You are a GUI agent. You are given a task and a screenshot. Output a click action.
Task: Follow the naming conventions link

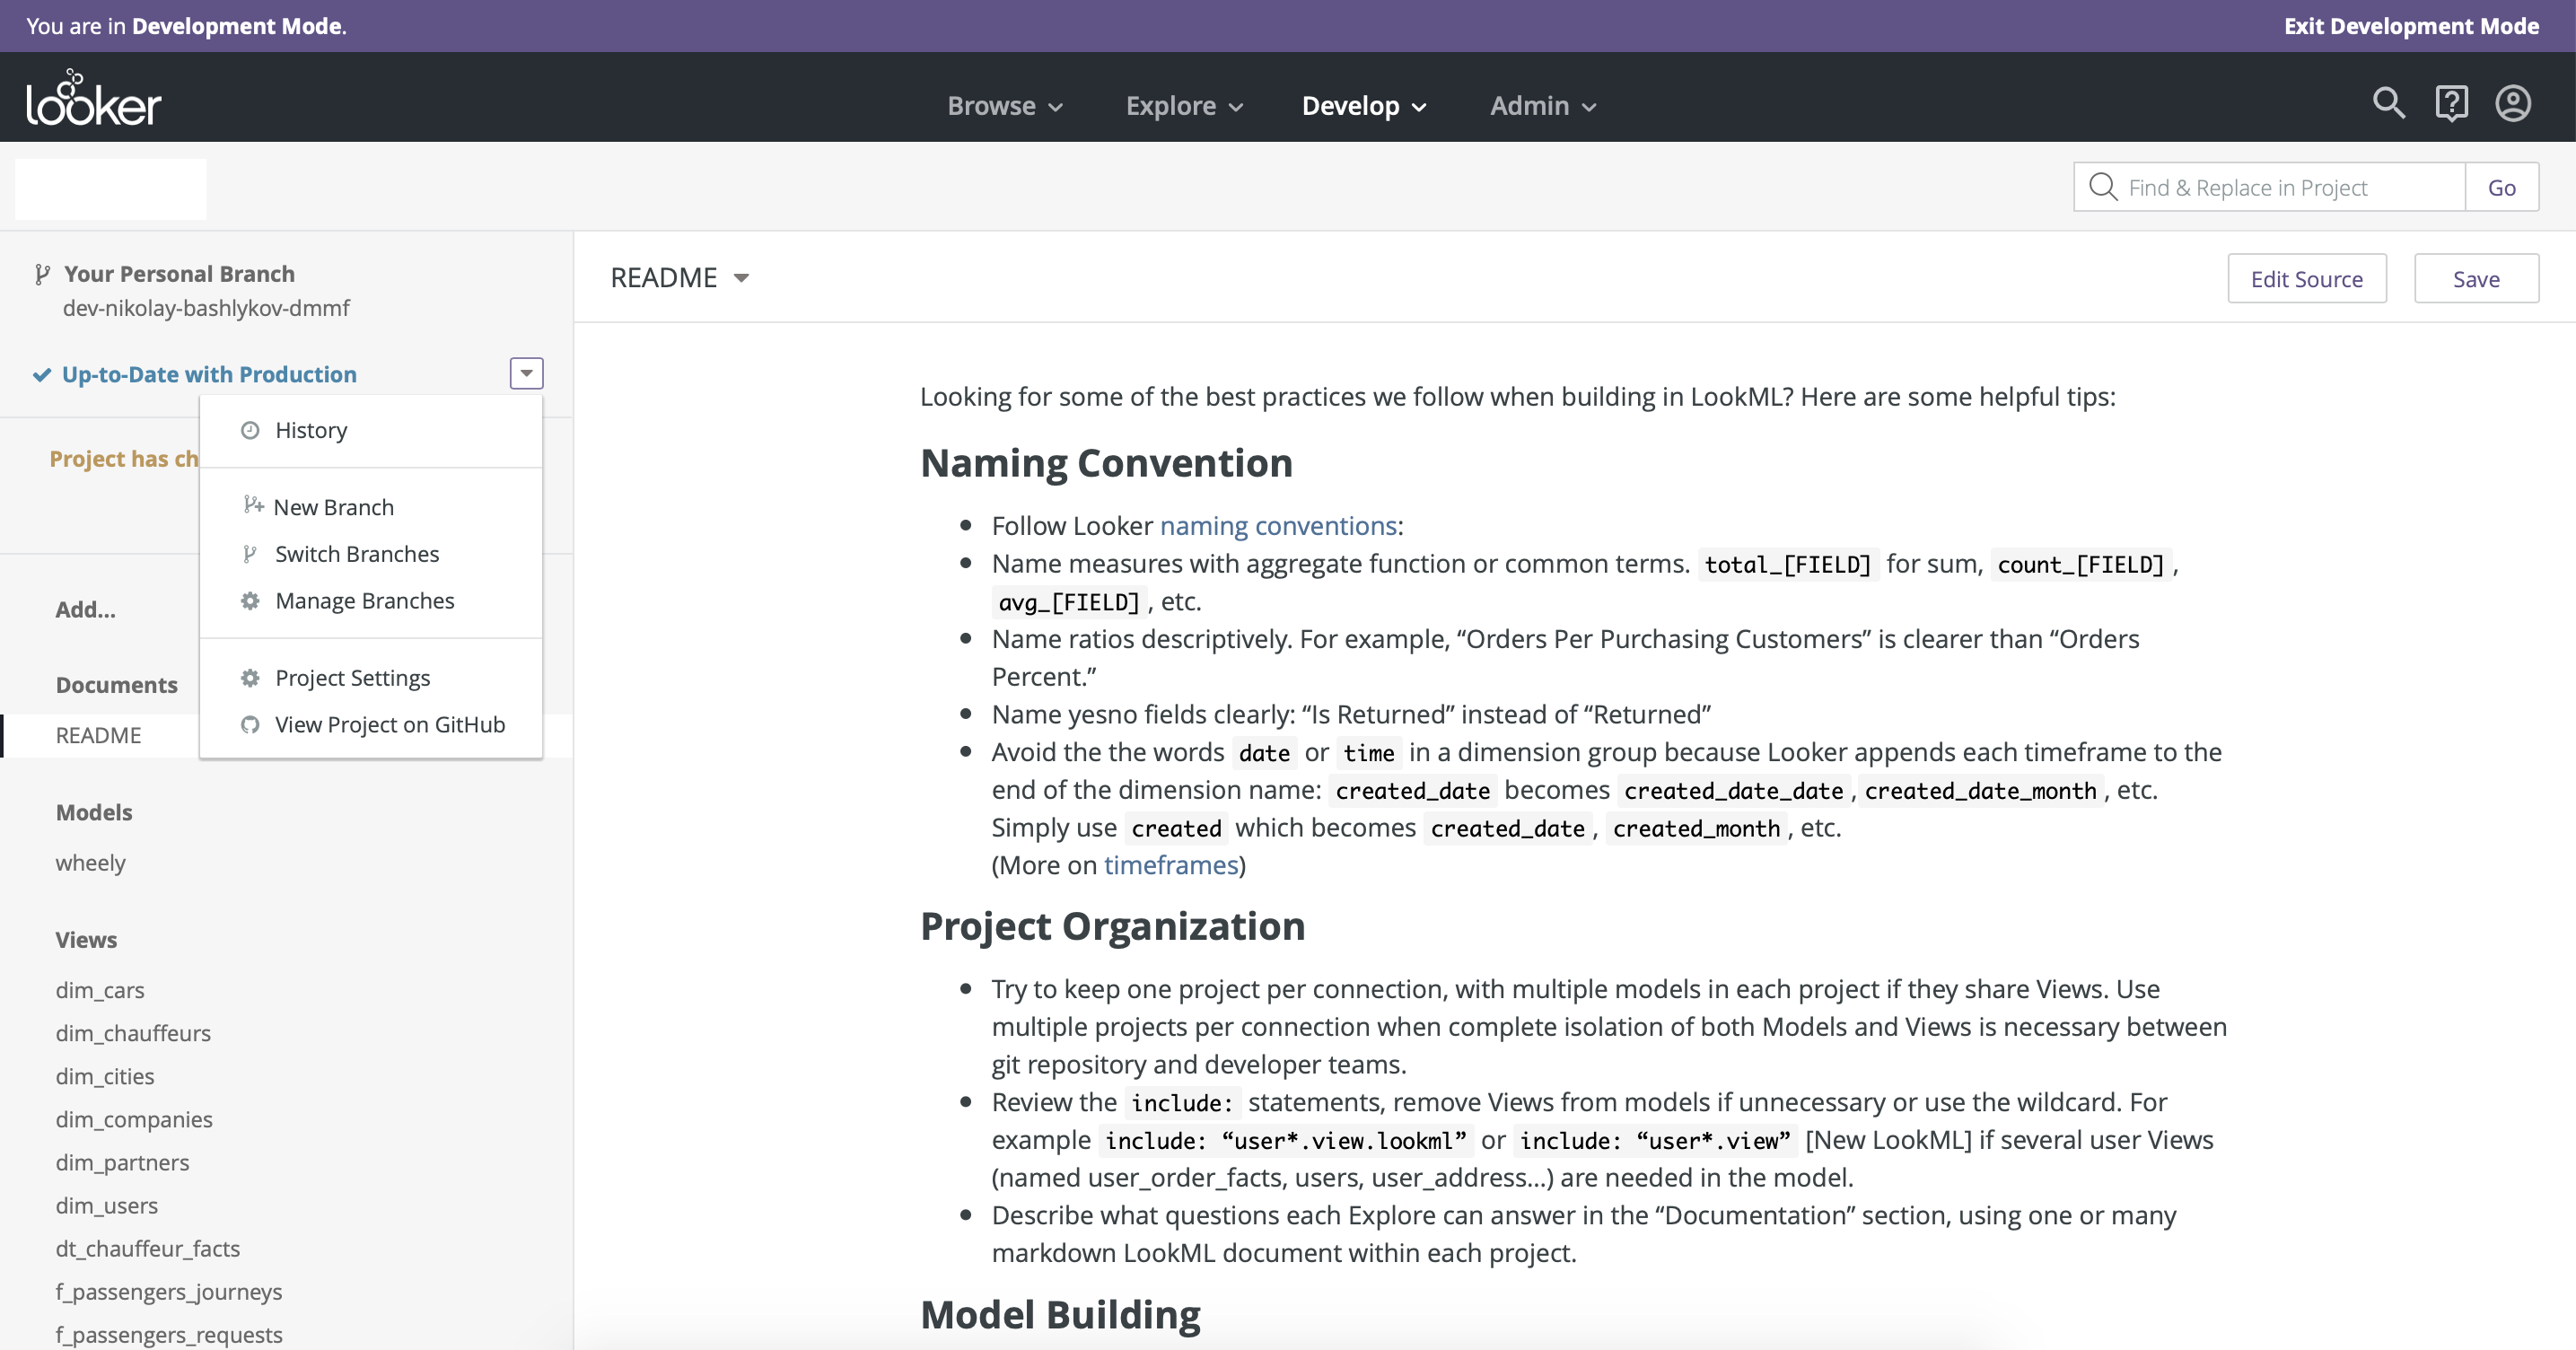coord(1278,526)
